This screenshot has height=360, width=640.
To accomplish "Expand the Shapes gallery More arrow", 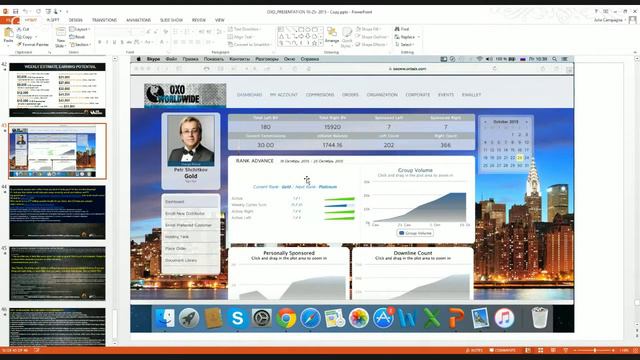I will (x=321, y=43).
